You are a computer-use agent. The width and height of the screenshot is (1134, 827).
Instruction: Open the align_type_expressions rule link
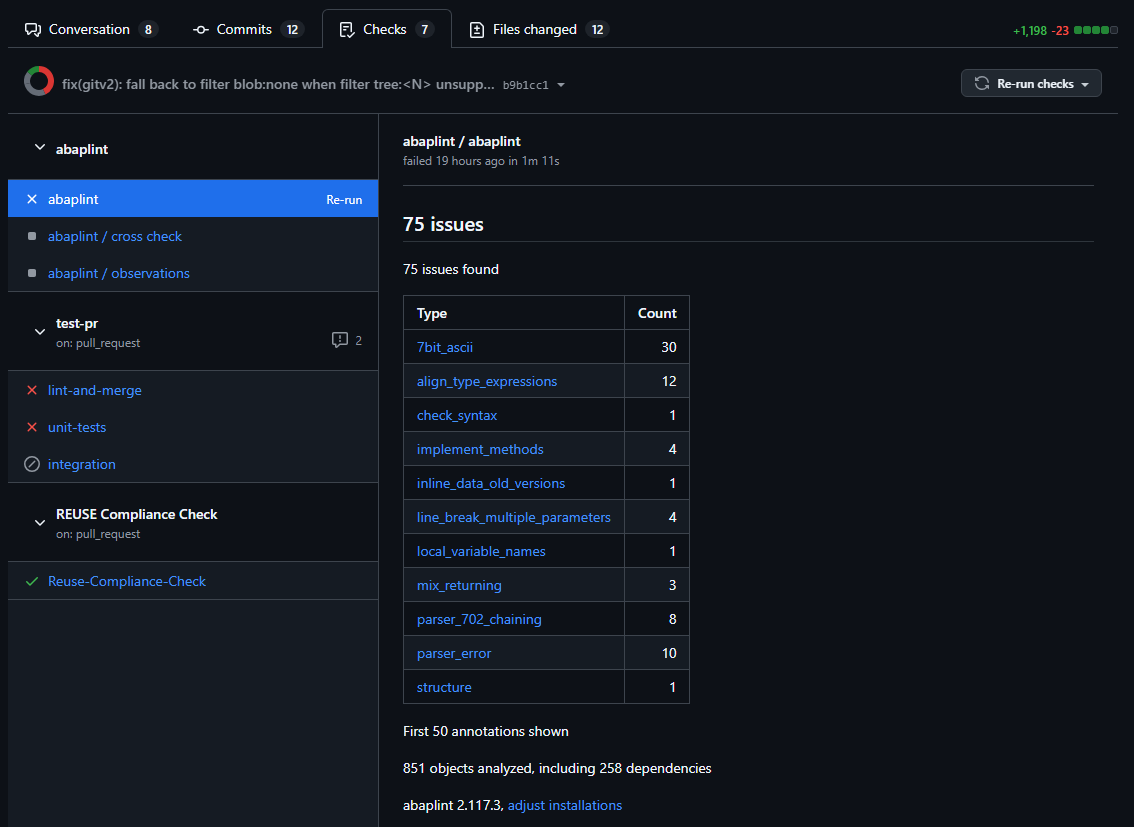click(487, 381)
